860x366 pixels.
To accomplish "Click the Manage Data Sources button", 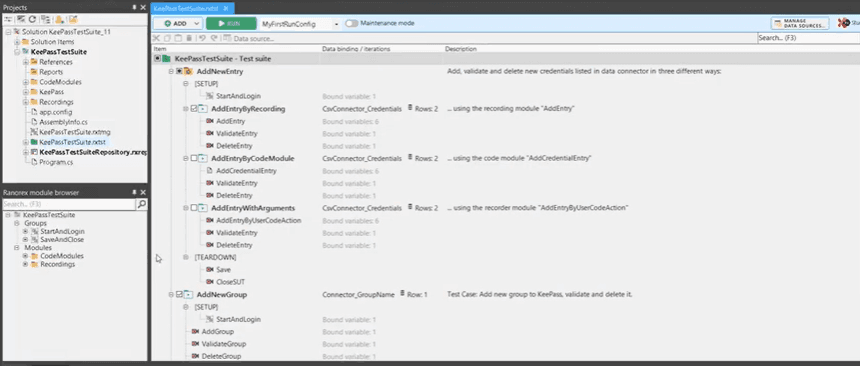I will (800, 24).
